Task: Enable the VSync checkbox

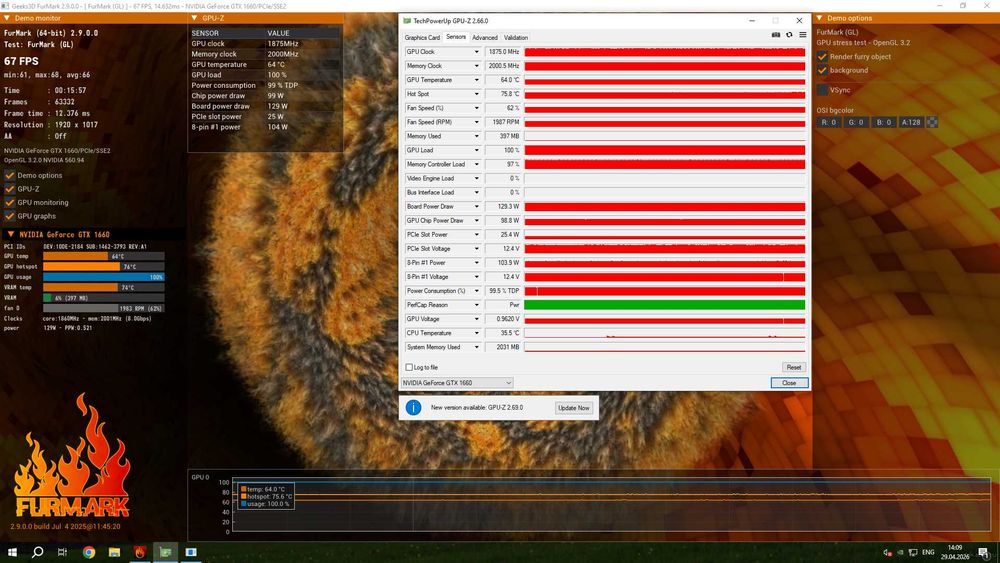Action: (822, 90)
